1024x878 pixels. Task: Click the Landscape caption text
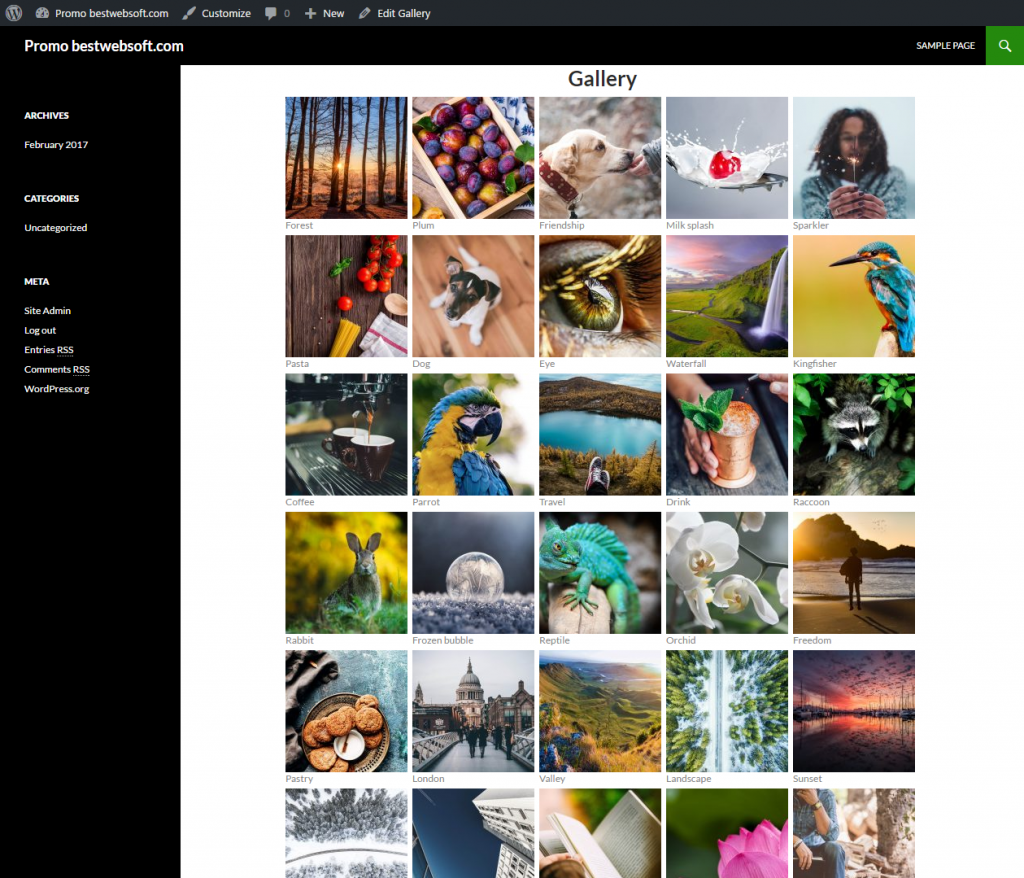[688, 779]
